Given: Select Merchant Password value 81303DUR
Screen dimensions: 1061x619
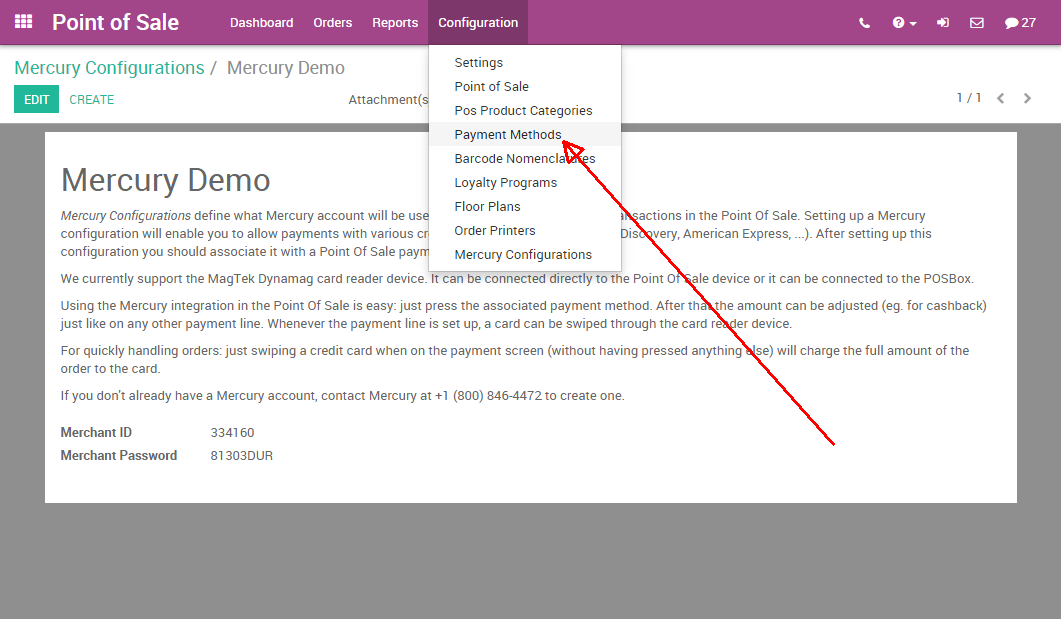Looking at the screenshot, I should 242,455.
